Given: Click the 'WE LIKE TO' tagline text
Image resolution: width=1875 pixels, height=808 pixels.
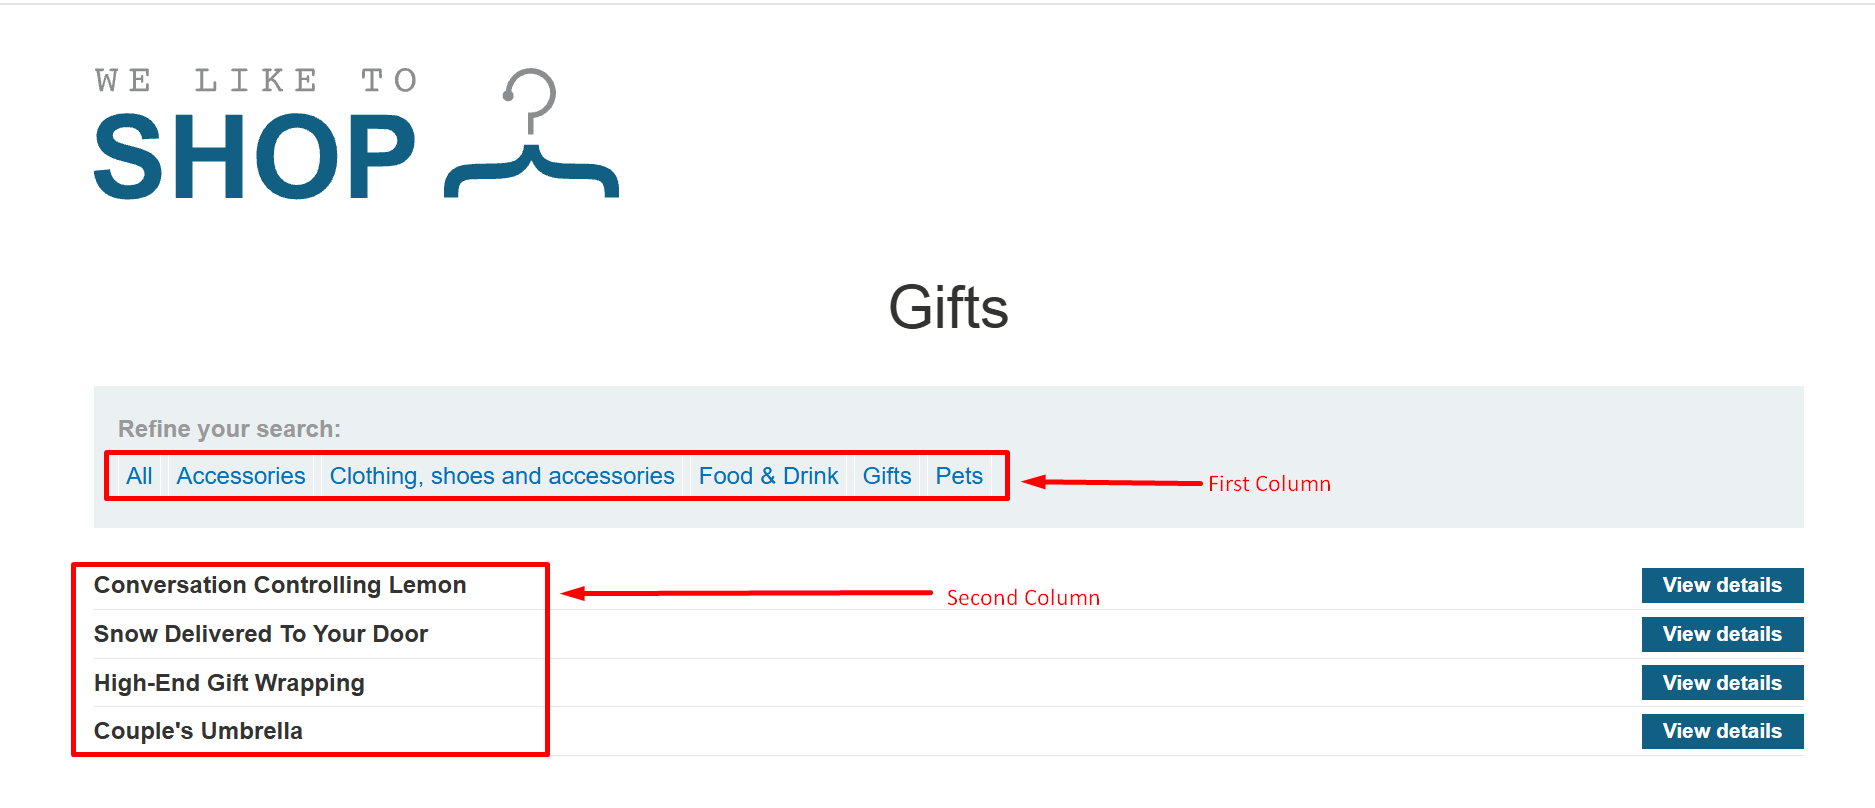Looking at the screenshot, I should [256, 80].
